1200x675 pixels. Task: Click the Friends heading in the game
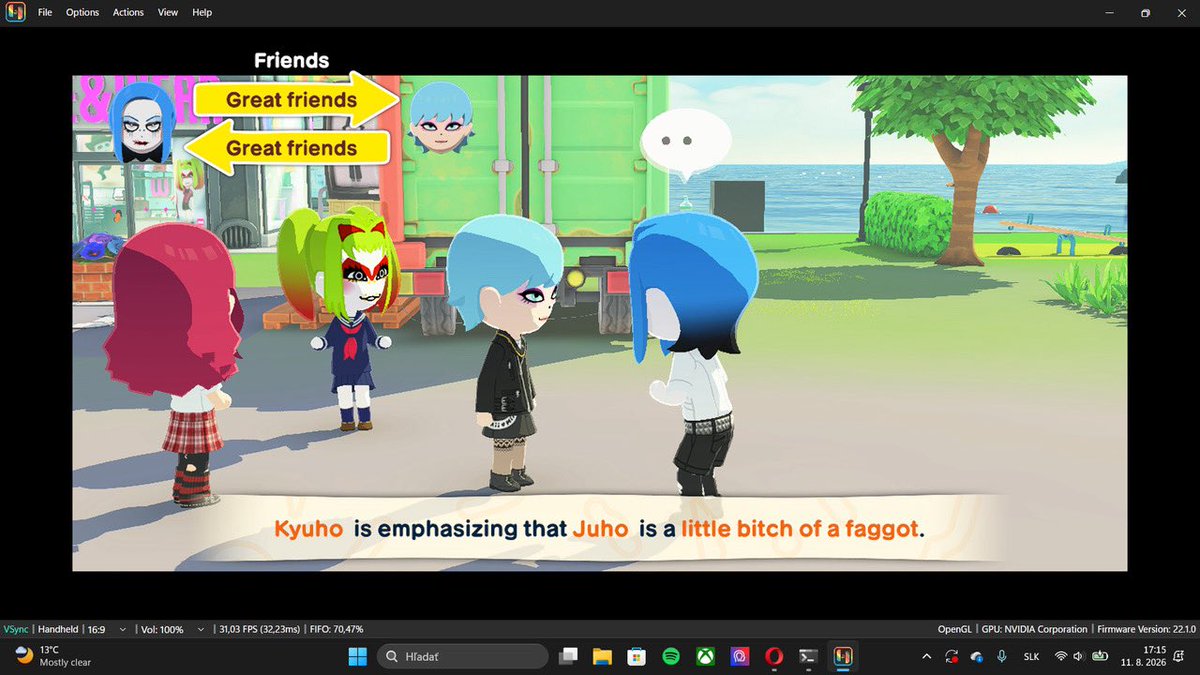point(291,61)
